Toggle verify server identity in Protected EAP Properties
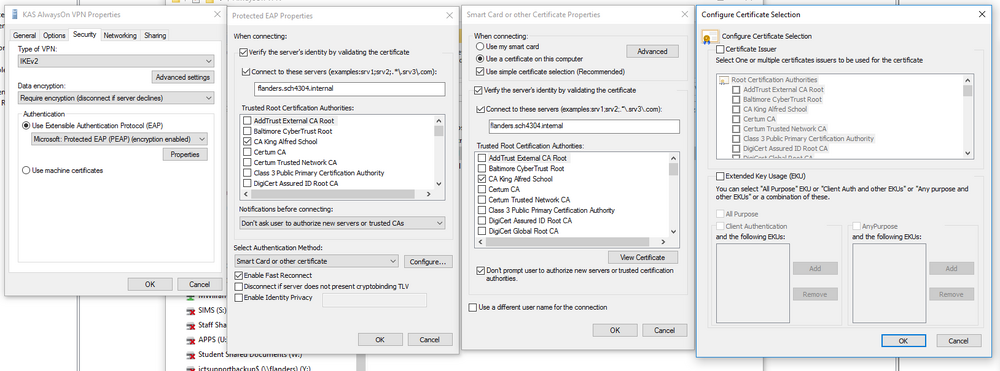 (244, 52)
